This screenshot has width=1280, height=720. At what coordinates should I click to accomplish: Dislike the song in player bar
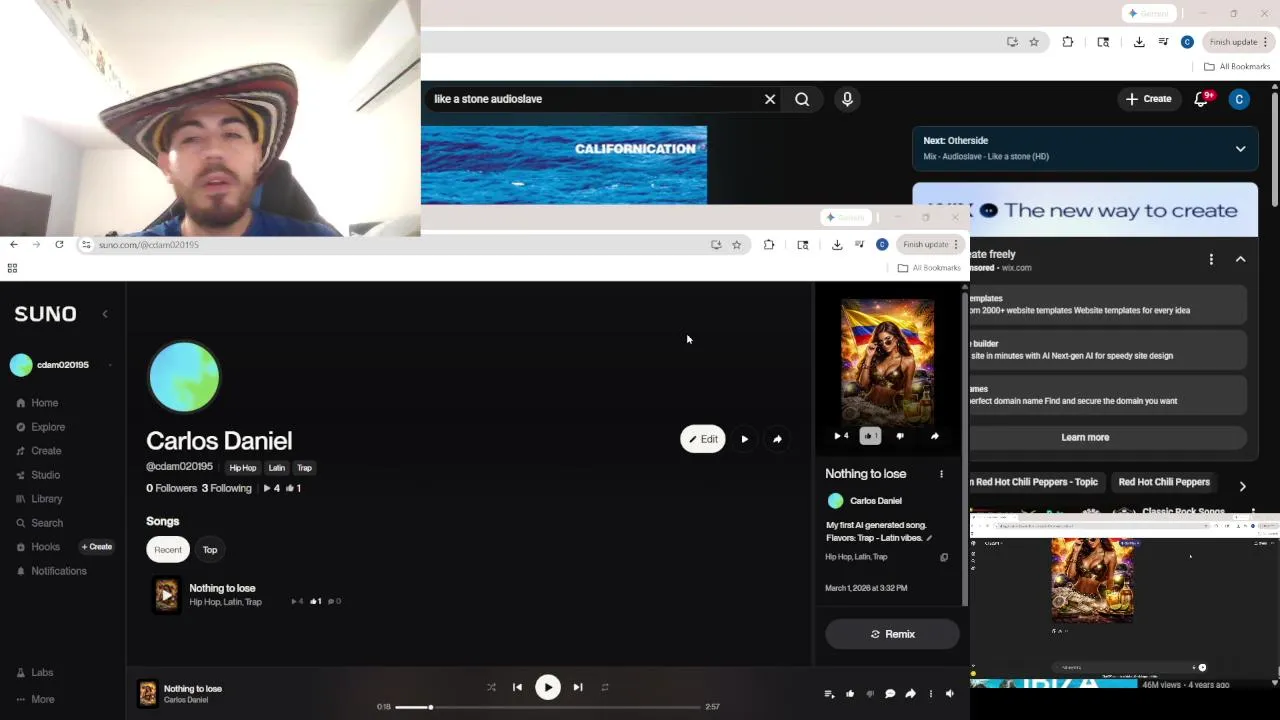click(x=870, y=694)
